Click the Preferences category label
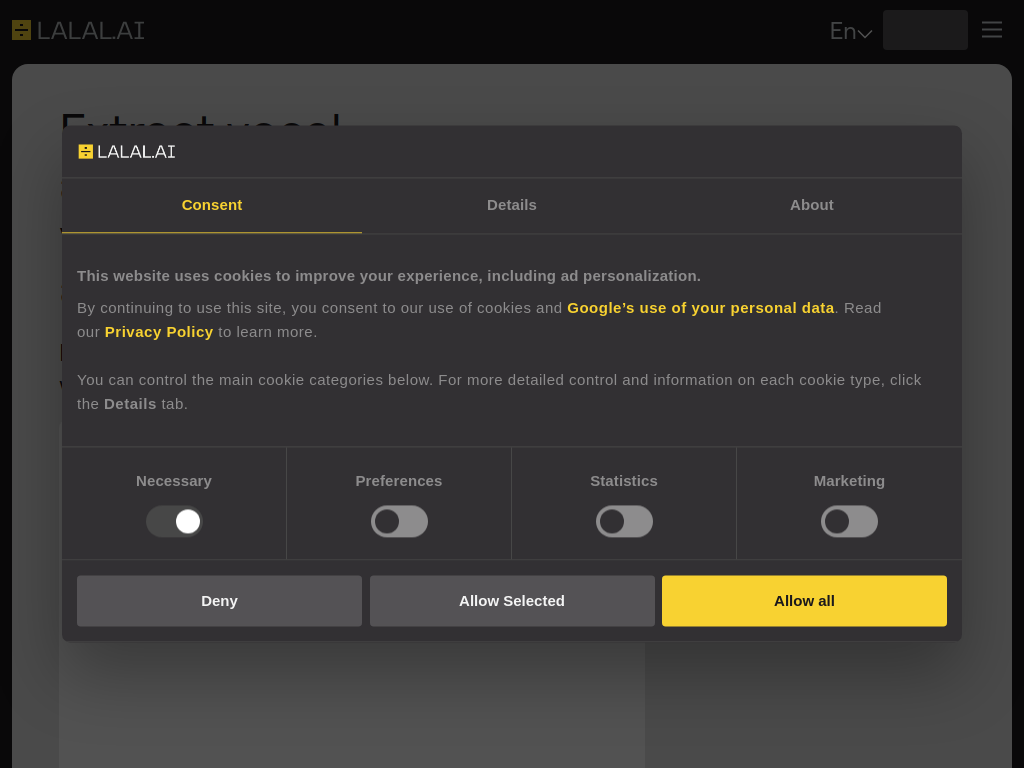The width and height of the screenshot is (1024, 768). click(x=399, y=481)
